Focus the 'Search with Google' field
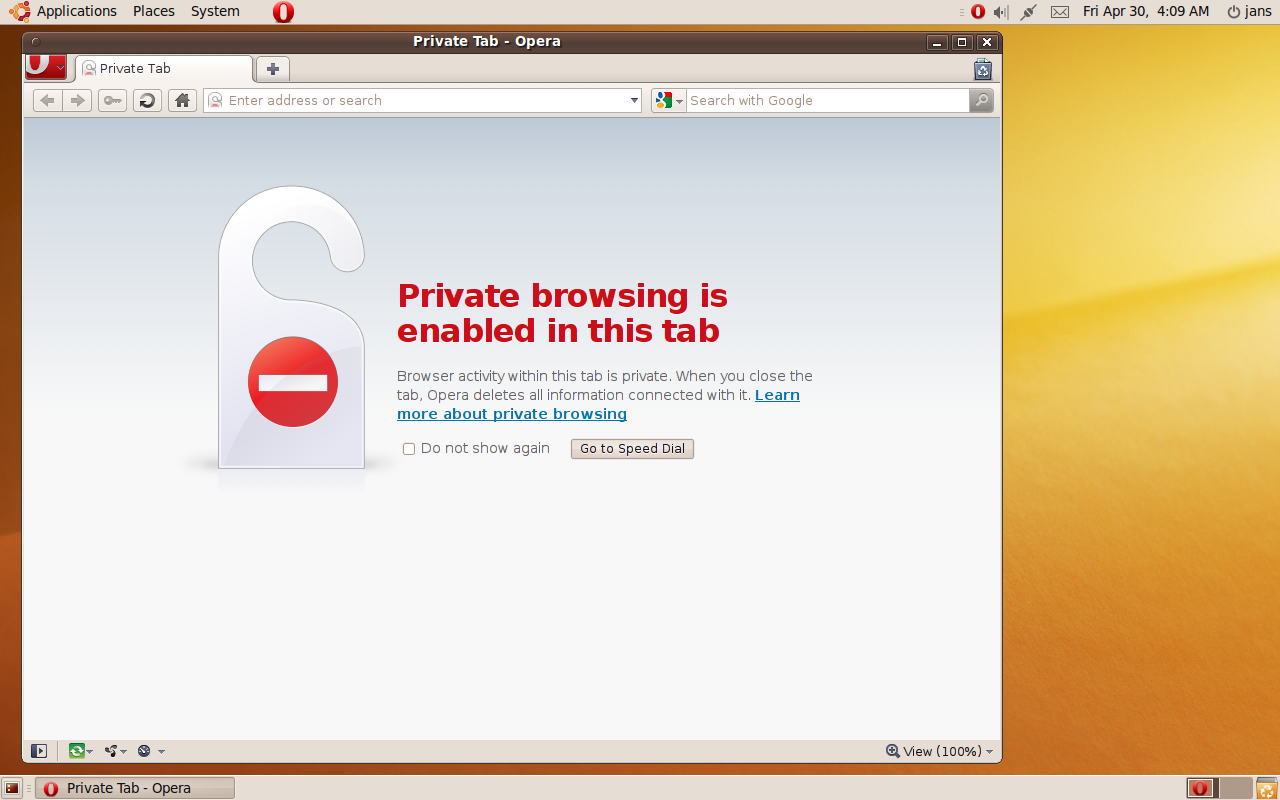The height and width of the screenshot is (800, 1280). (x=827, y=100)
